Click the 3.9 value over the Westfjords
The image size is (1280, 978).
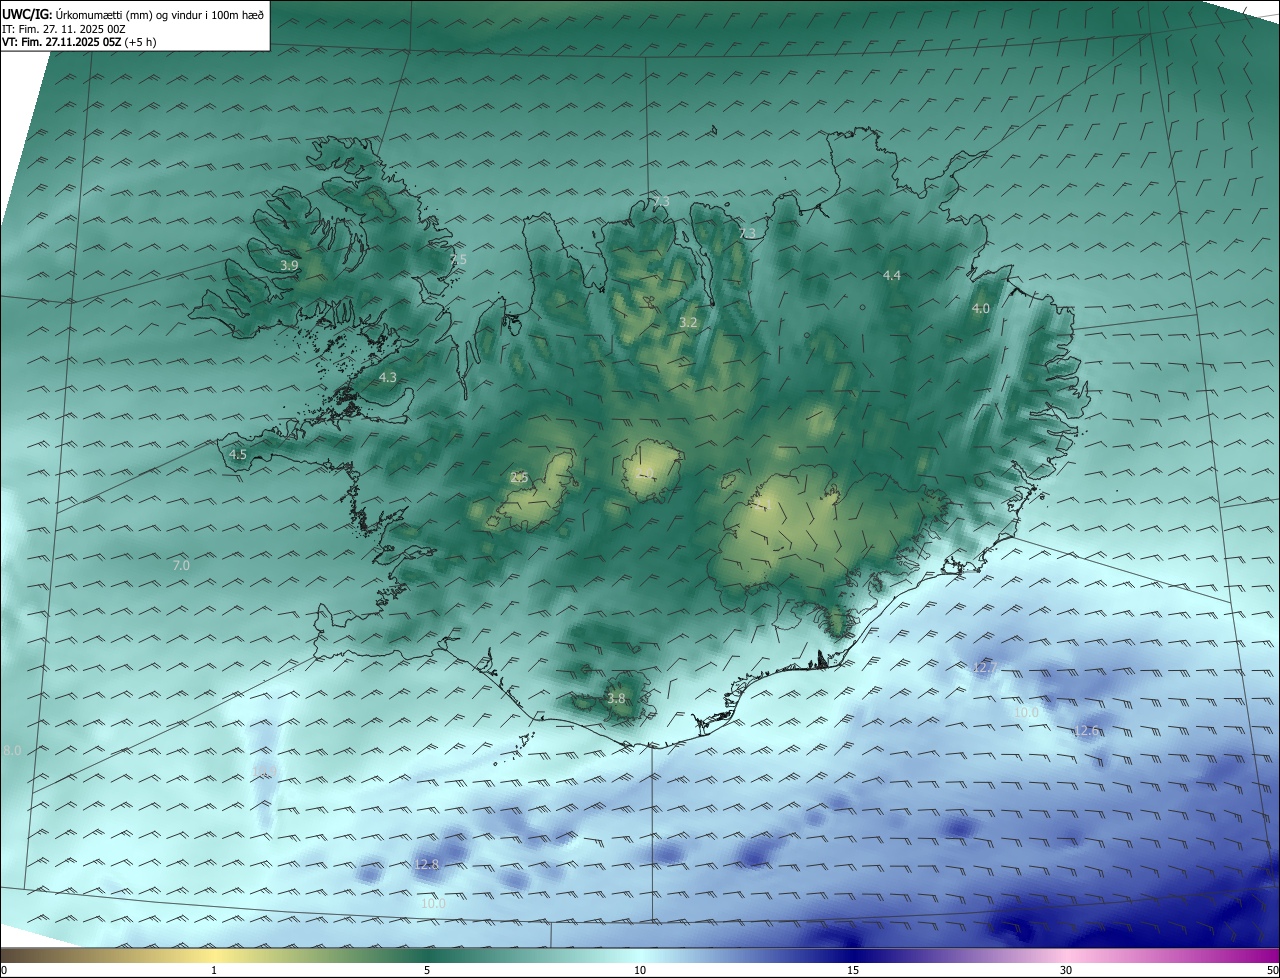[289, 265]
